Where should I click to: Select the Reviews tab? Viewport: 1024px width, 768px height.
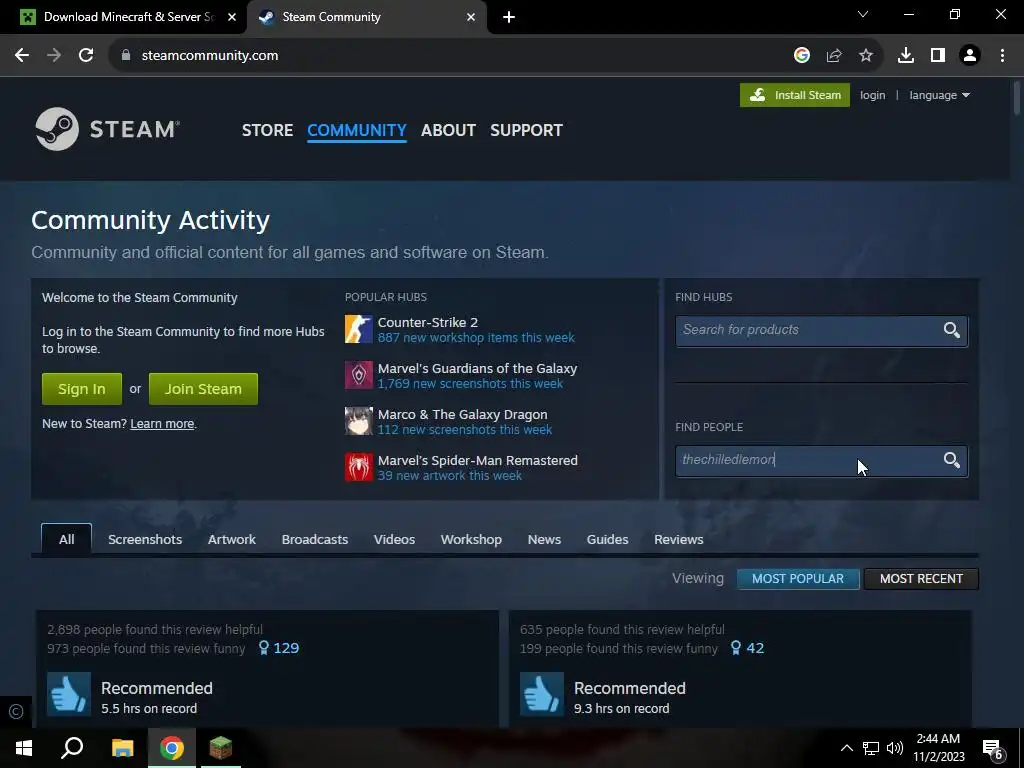679,539
